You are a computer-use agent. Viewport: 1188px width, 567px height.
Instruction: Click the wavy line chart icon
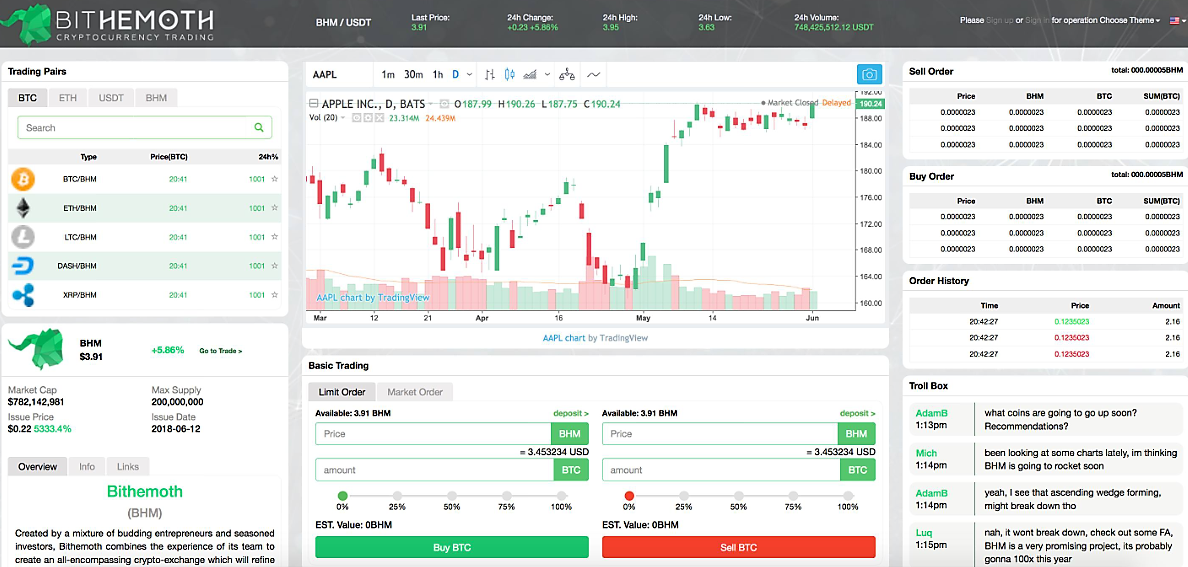[x=593, y=74]
